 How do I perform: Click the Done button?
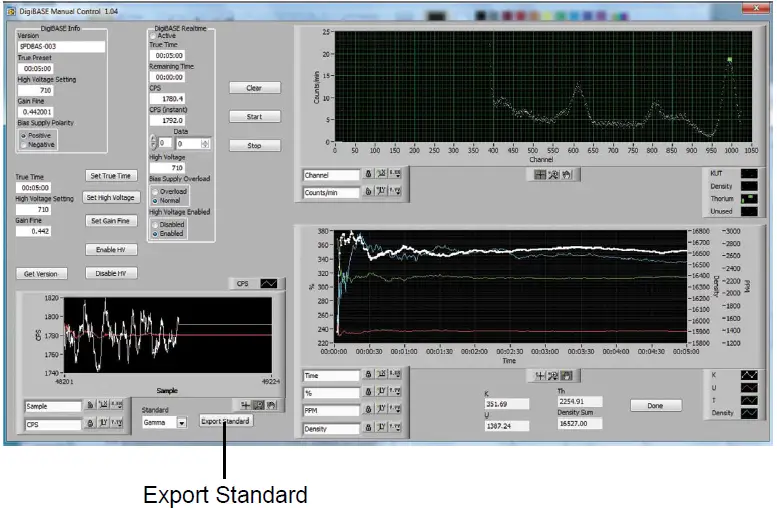pos(656,405)
